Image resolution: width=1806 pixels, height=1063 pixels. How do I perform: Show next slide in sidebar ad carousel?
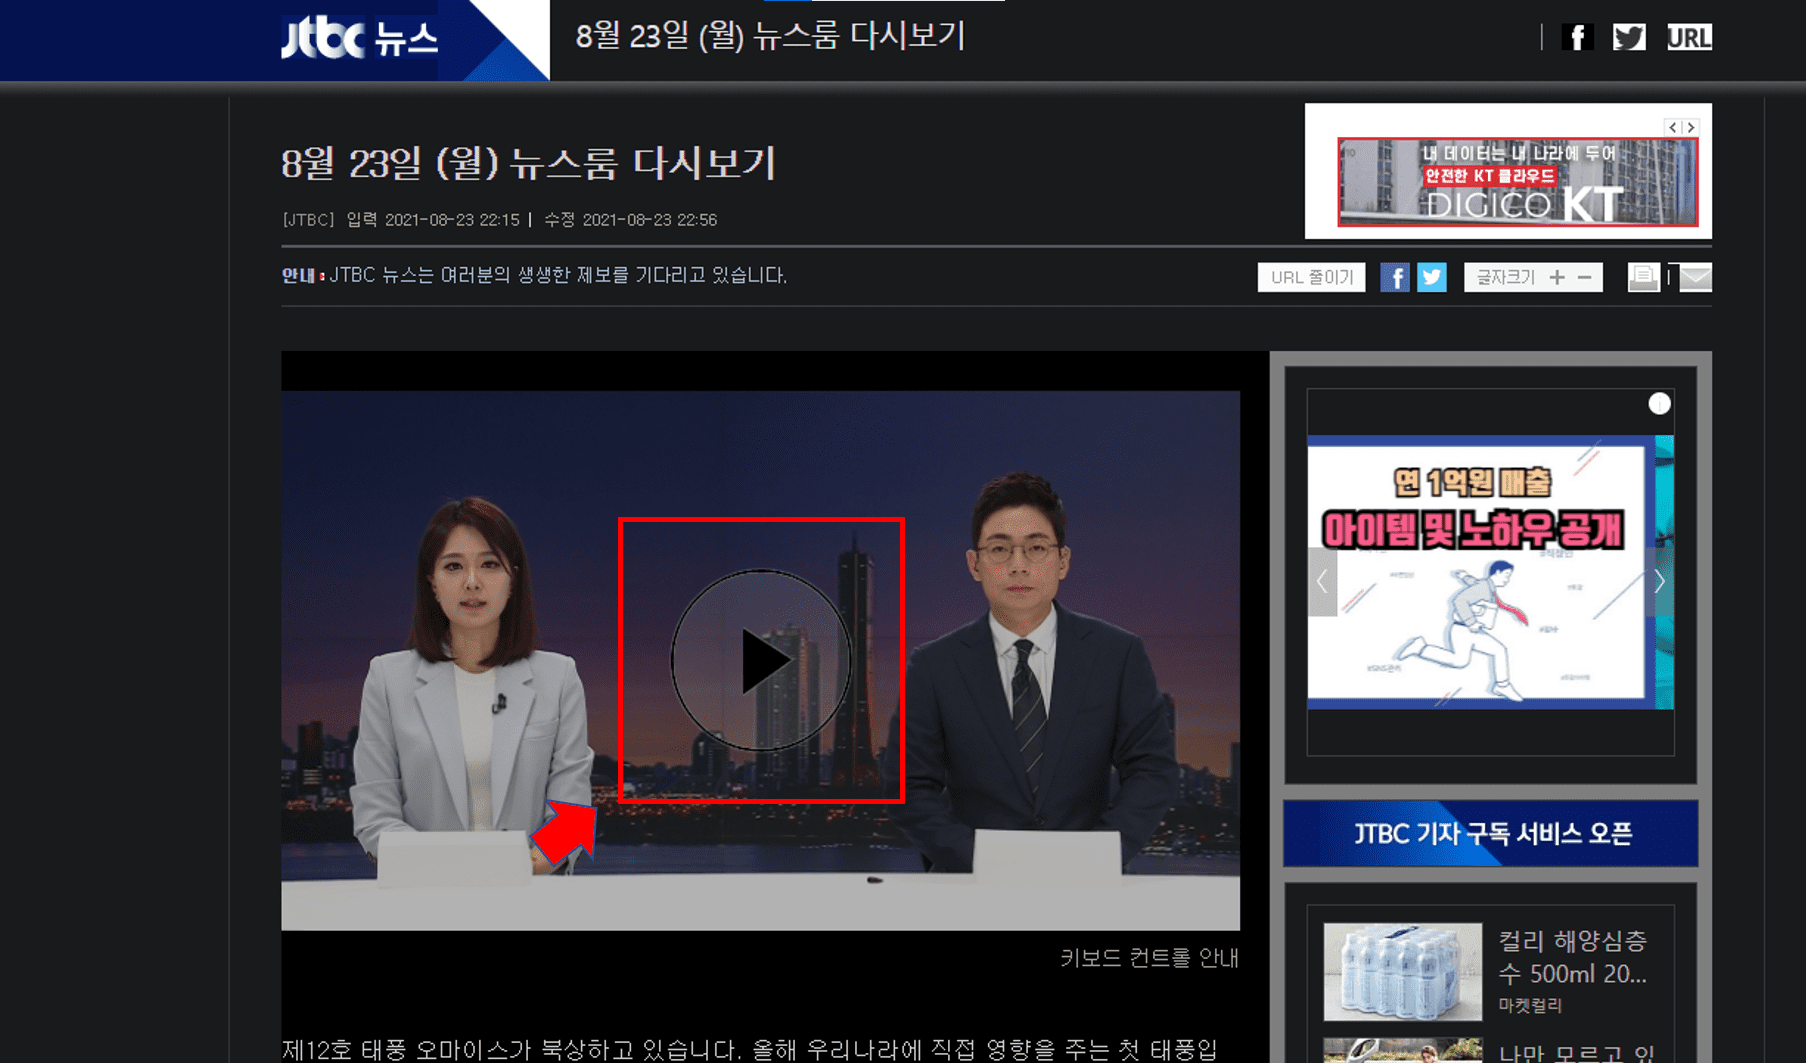[1659, 581]
